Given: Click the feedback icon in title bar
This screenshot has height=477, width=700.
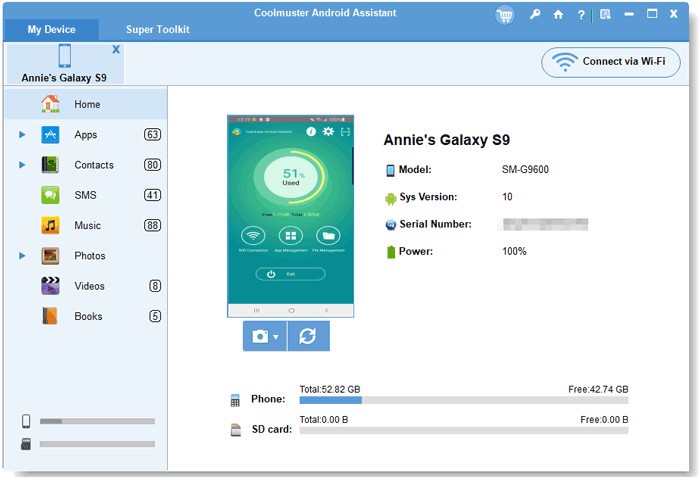Looking at the screenshot, I should coord(605,15).
